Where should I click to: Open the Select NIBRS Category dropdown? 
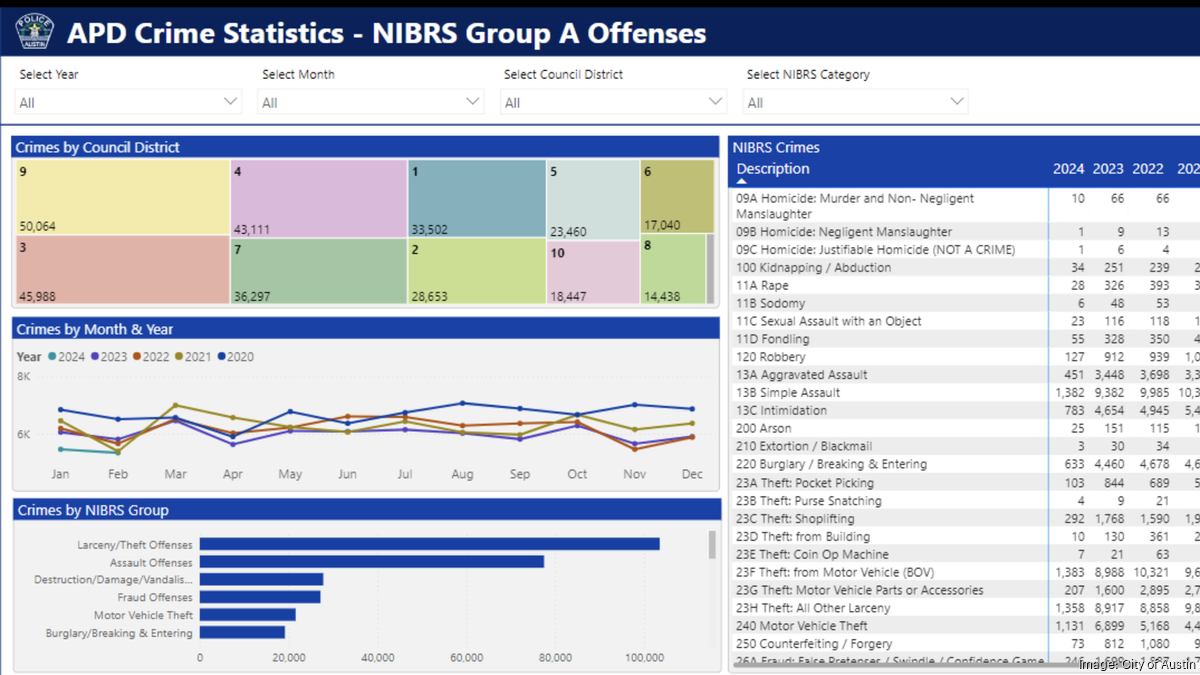[x=856, y=102]
